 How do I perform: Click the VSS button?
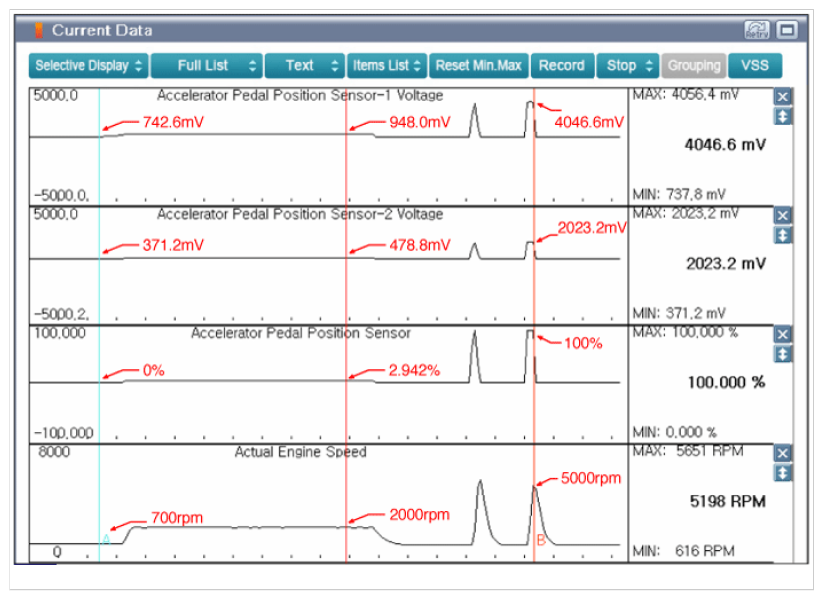point(755,66)
